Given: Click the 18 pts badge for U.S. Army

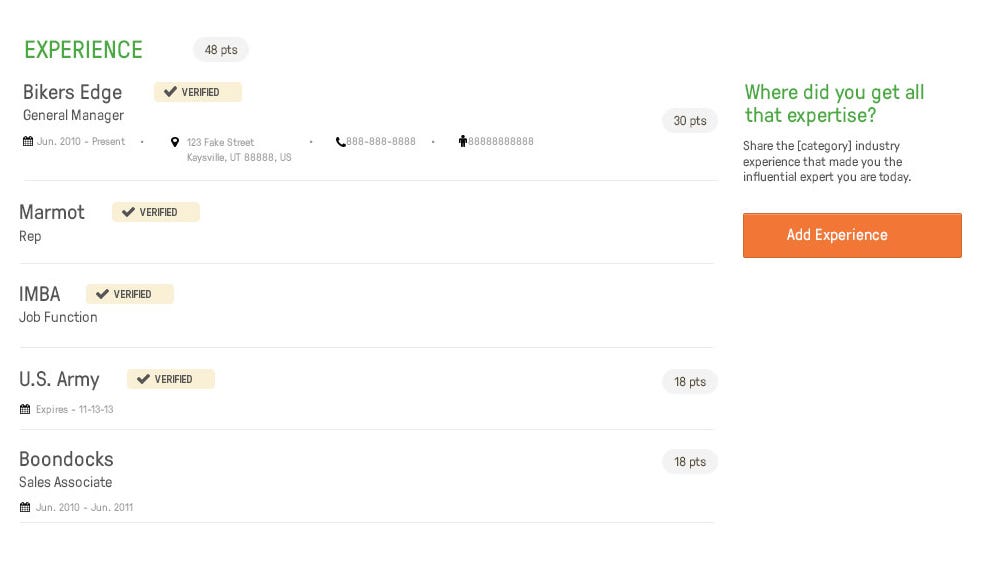Looking at the screenshot, I should (x=690, y=382).
